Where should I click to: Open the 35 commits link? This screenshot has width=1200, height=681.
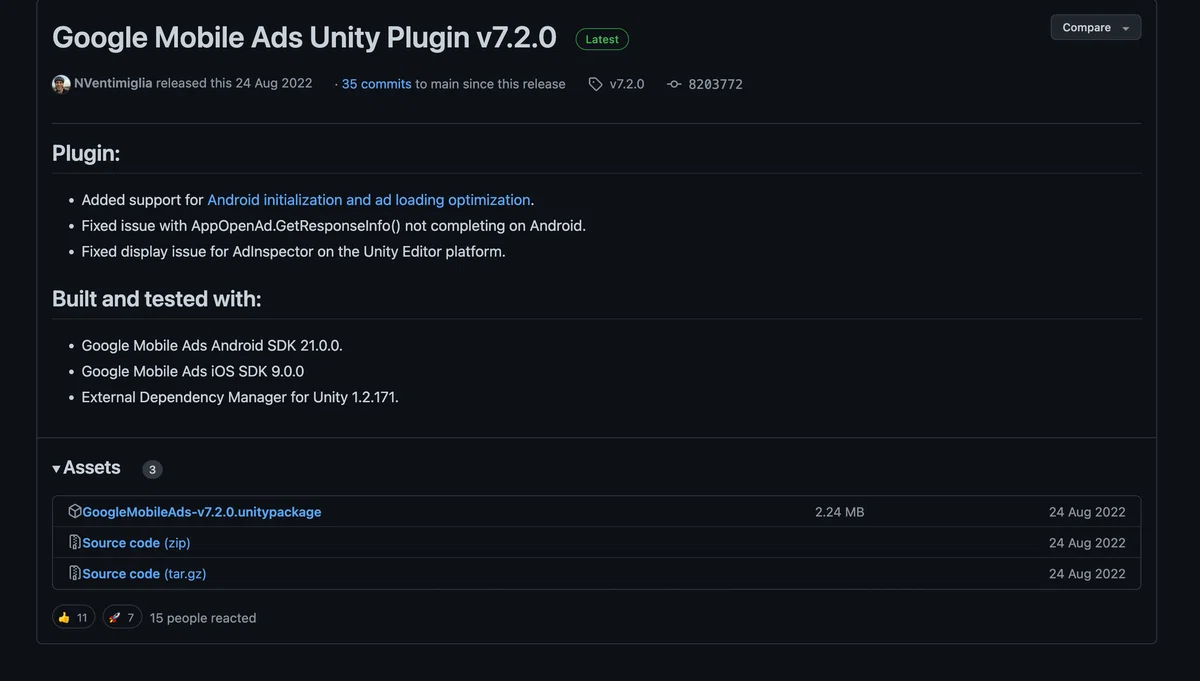point(376,84)
